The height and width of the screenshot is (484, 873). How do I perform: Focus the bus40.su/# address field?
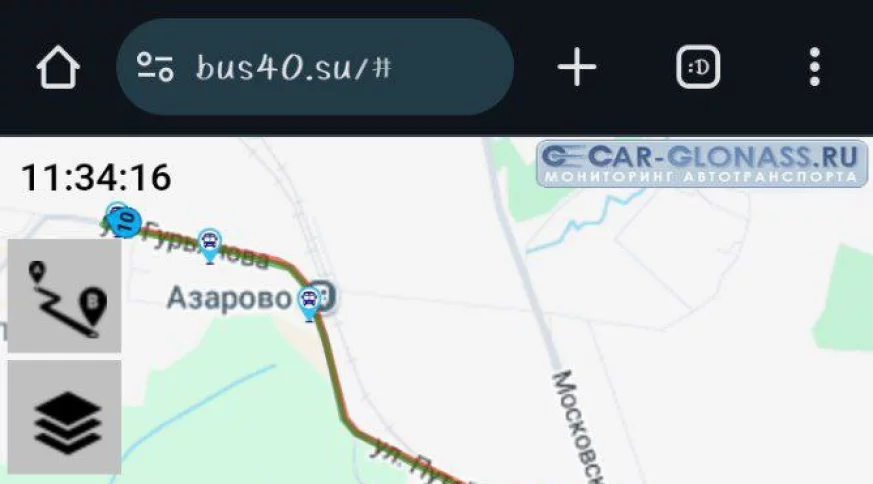pos(315,67)
